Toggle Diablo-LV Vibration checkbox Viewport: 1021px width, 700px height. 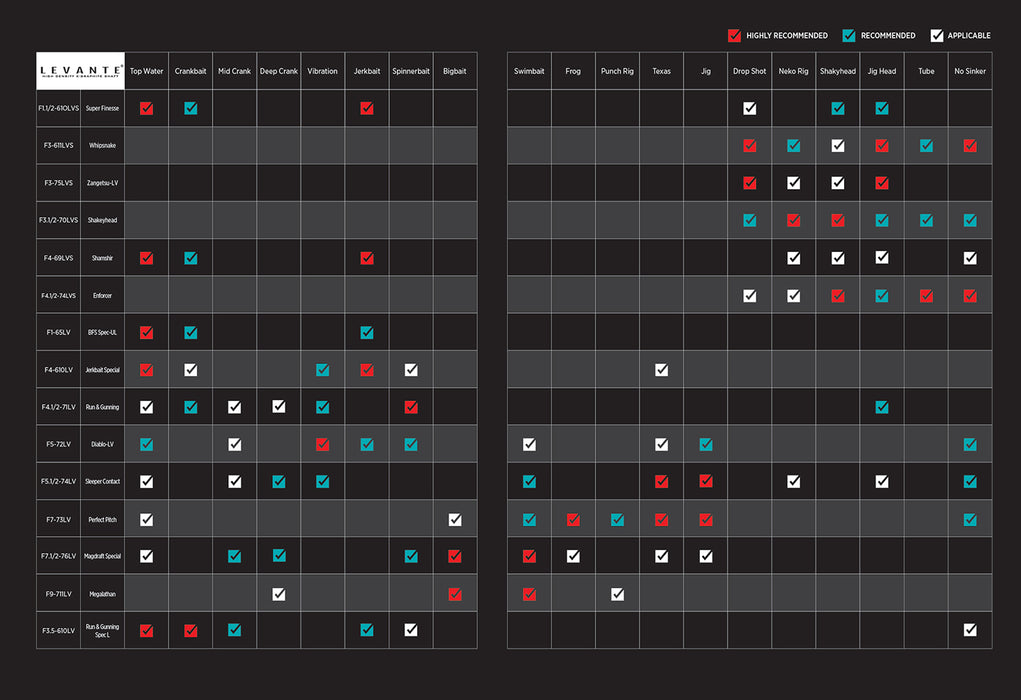pyautogui.click(x=322, y=444)
